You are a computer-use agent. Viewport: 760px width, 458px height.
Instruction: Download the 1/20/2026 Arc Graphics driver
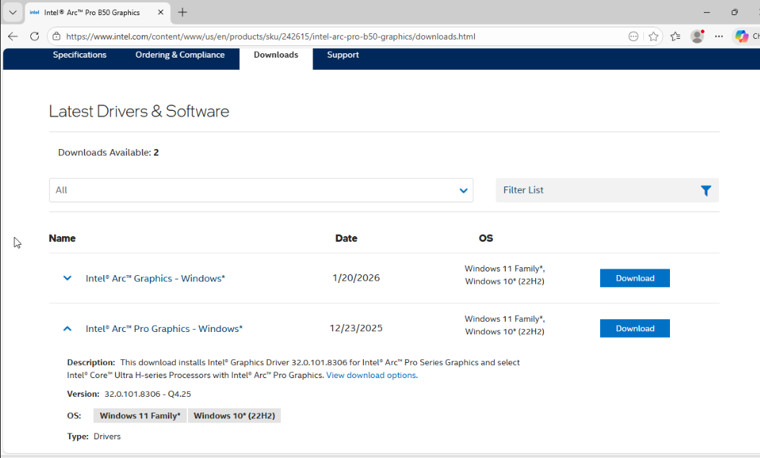point(635,278)
